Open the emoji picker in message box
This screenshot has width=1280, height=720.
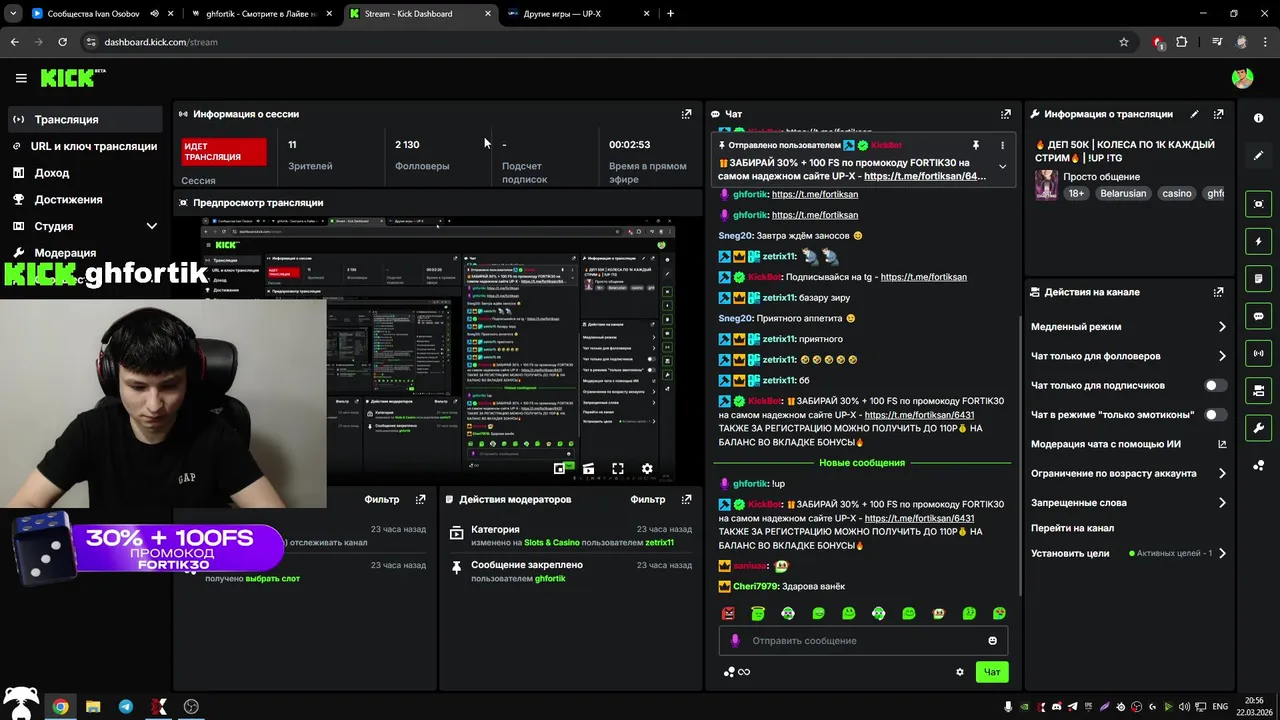click(992, 641)
